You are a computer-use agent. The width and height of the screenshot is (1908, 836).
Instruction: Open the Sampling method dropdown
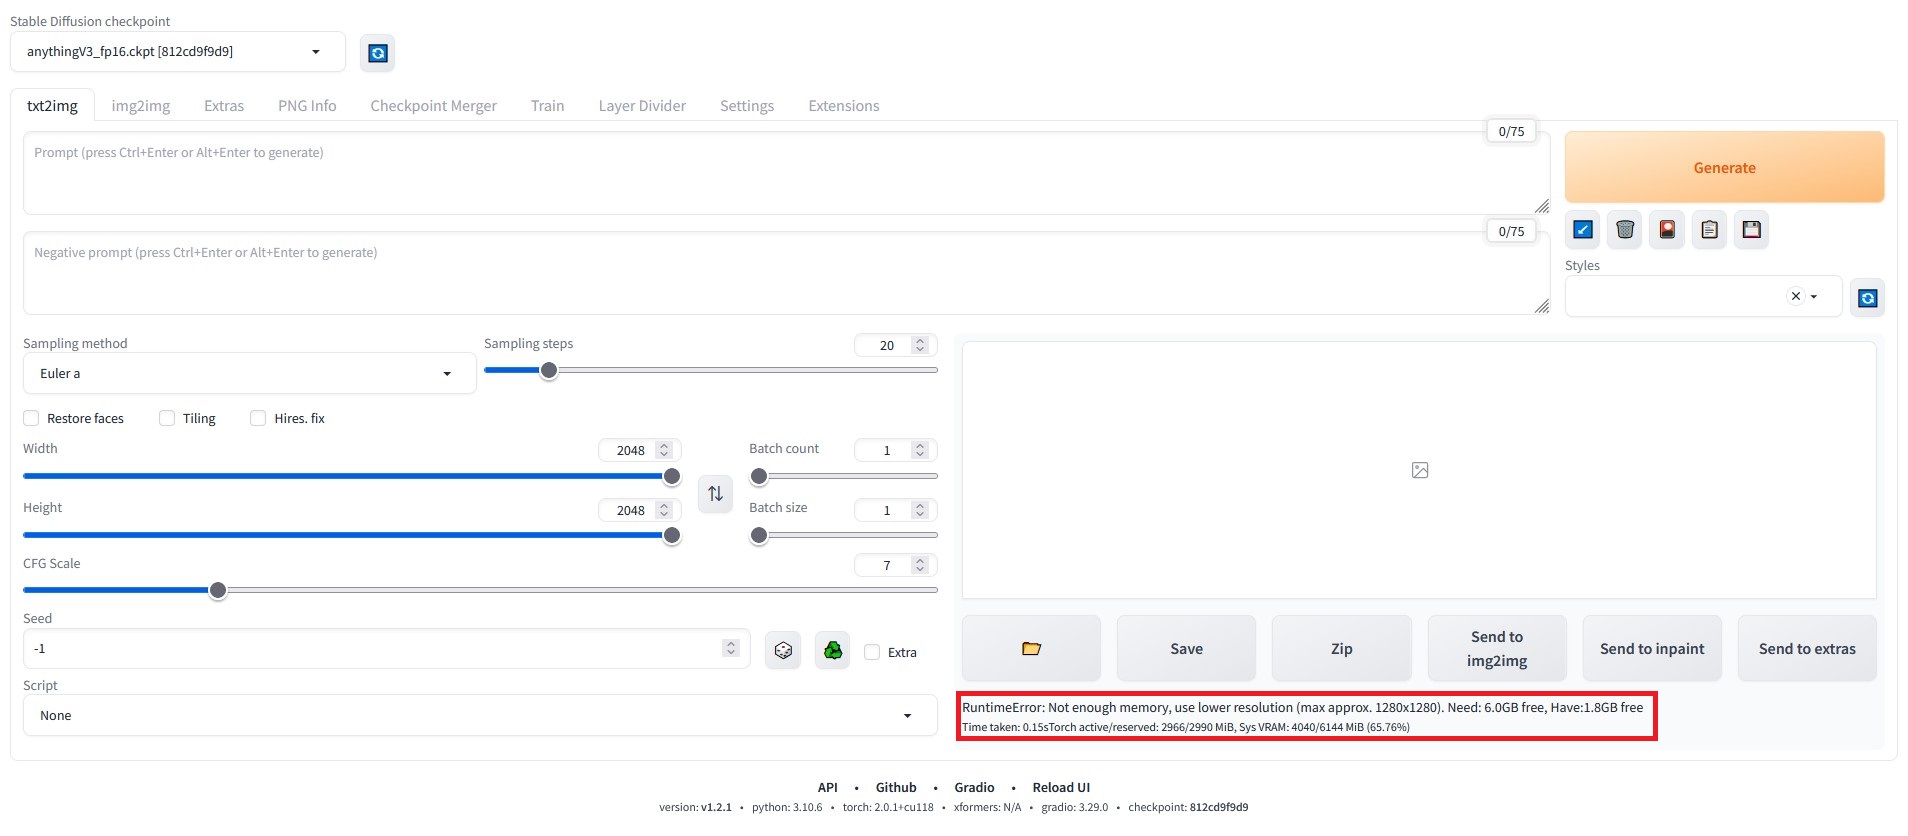[x=249, y=374]
